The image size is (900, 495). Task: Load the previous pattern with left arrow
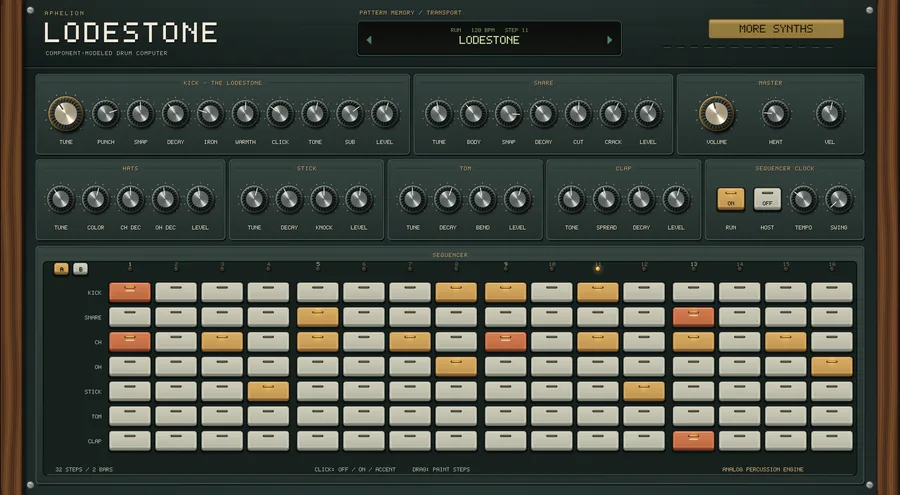[x=369, y=40]
